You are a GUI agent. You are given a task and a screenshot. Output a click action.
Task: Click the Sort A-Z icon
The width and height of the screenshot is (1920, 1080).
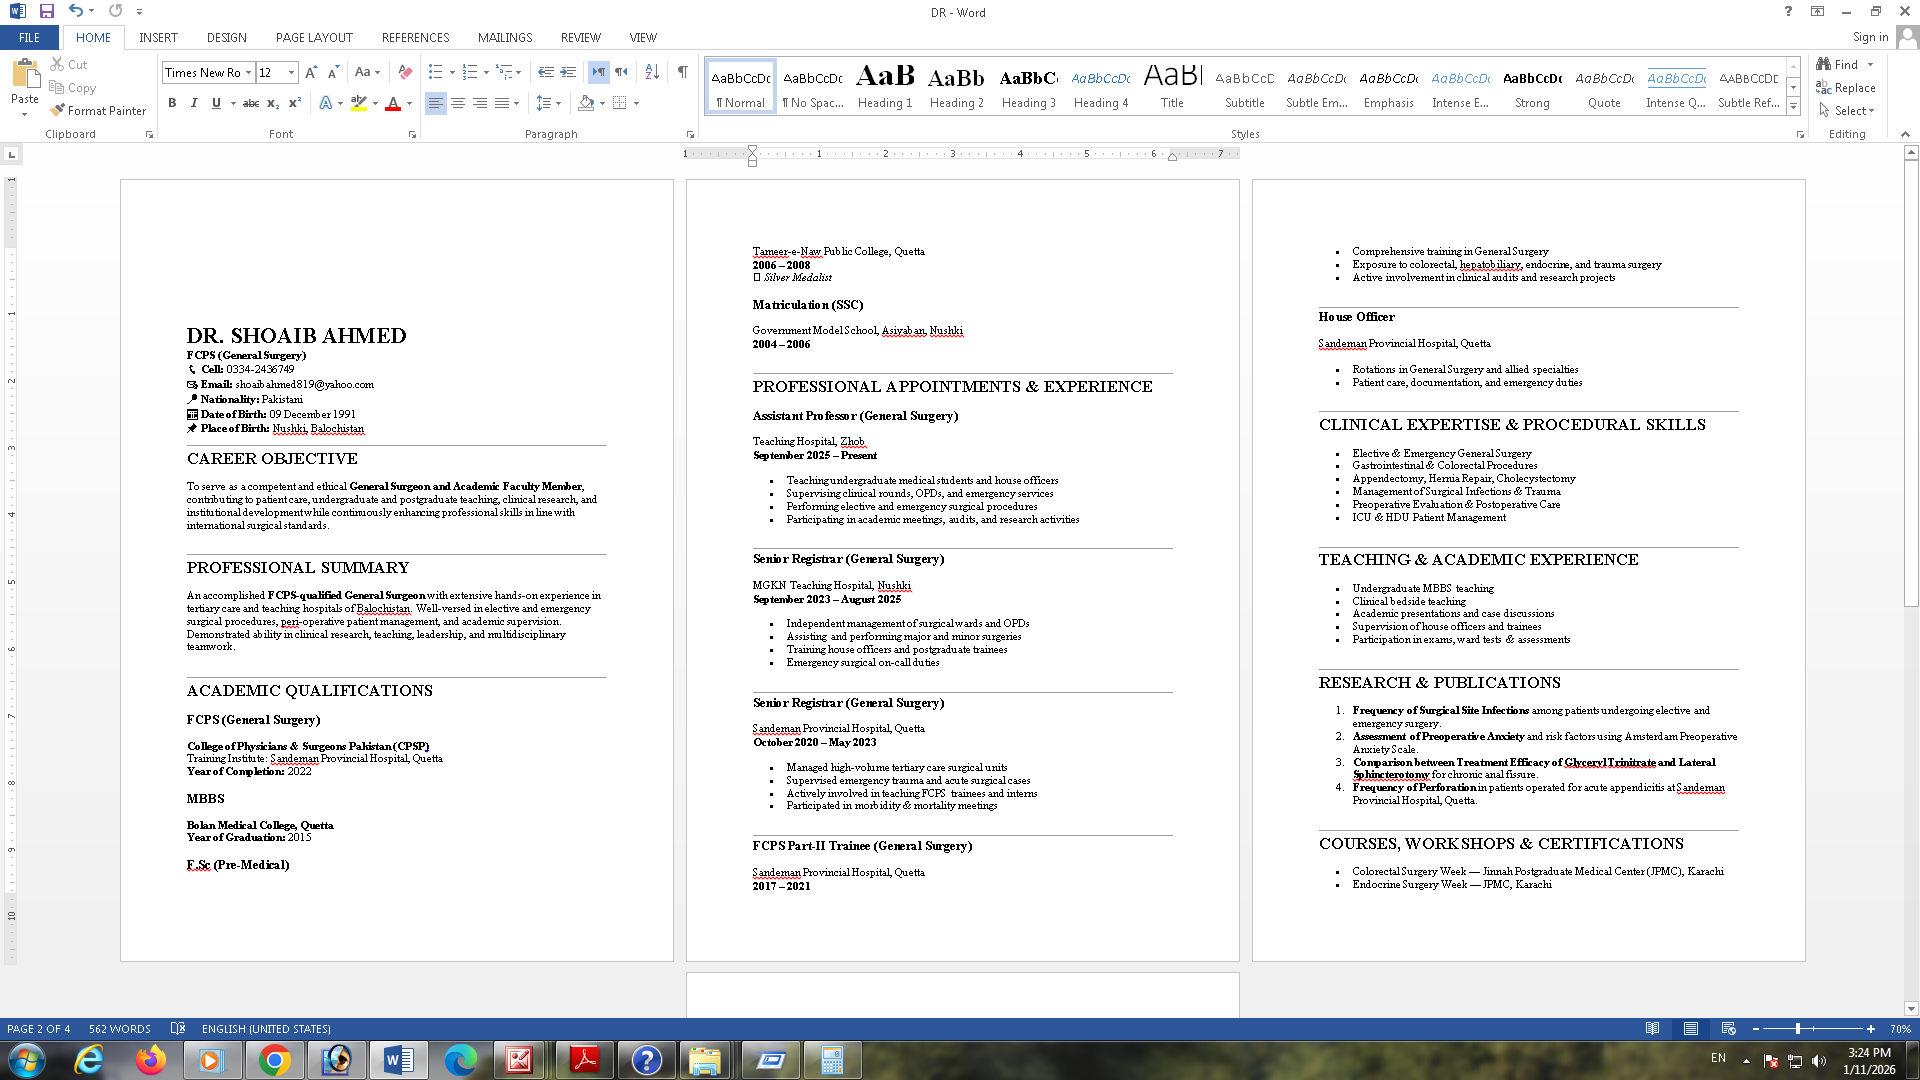tap(652, 72)
